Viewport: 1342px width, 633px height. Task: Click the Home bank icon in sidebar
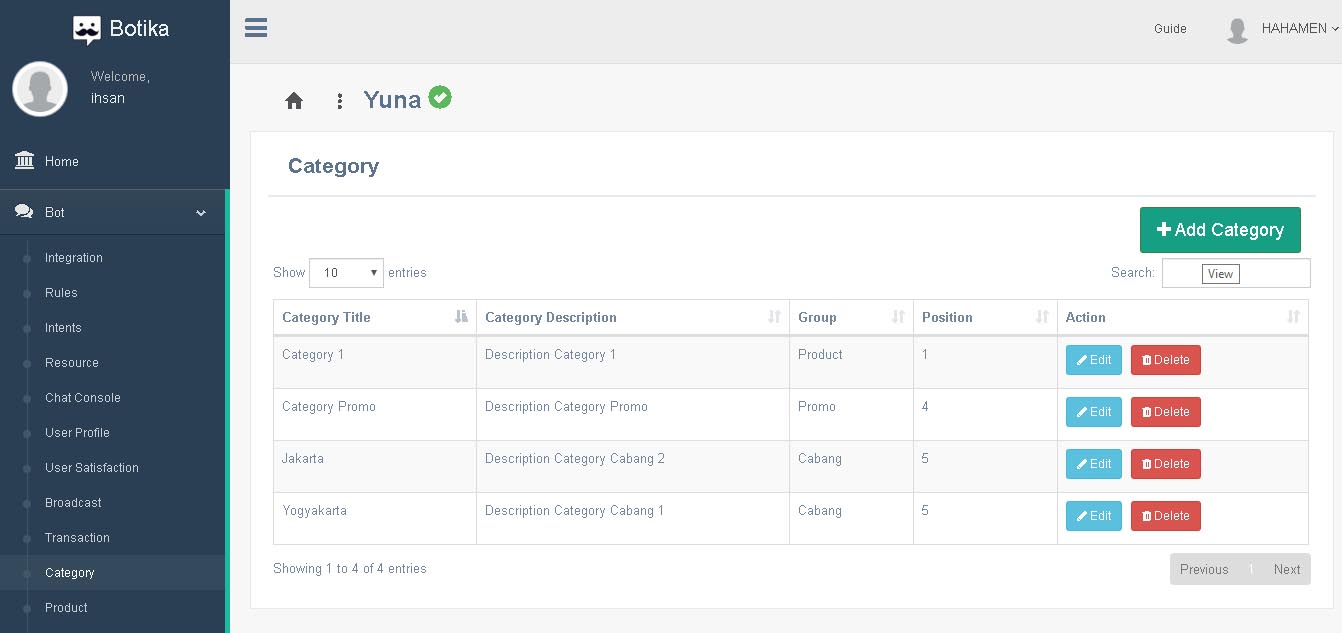click(x=25, y=161)
